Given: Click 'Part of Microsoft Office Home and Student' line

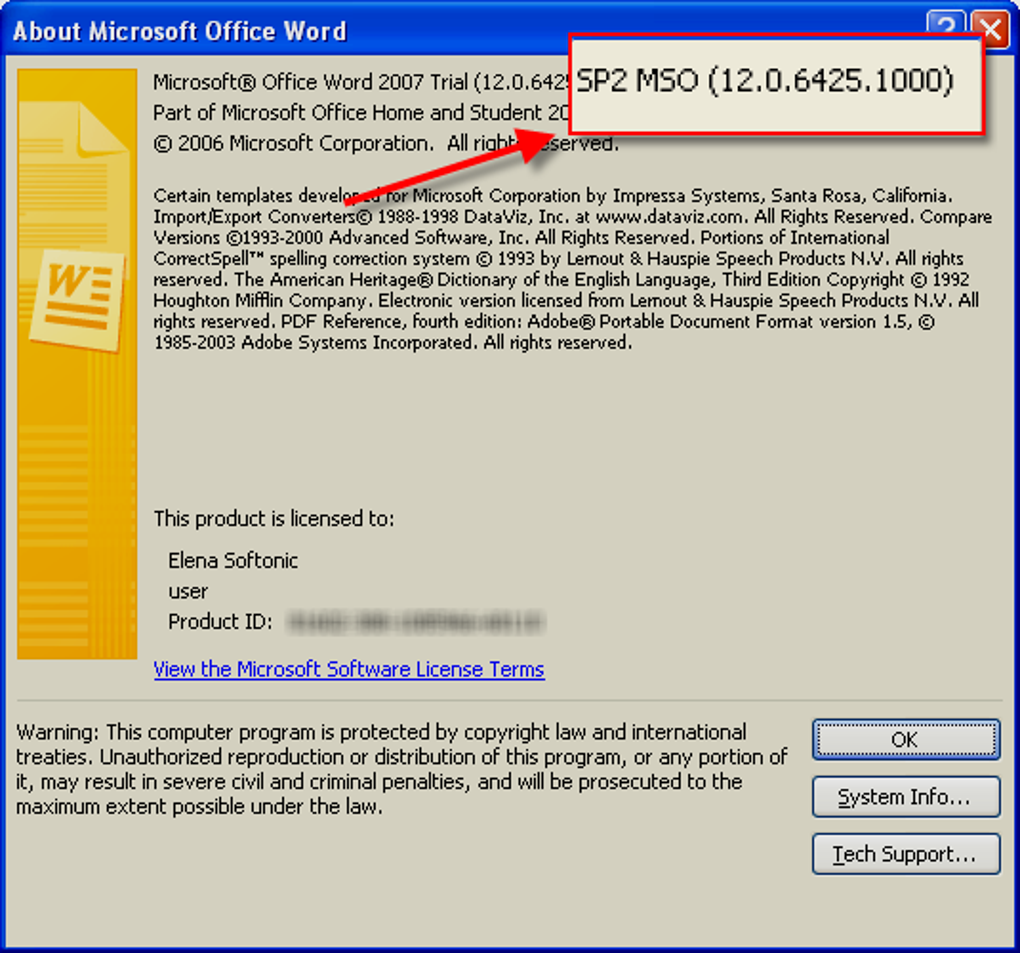Looking at the screenshot, I should tap(361, 113).
